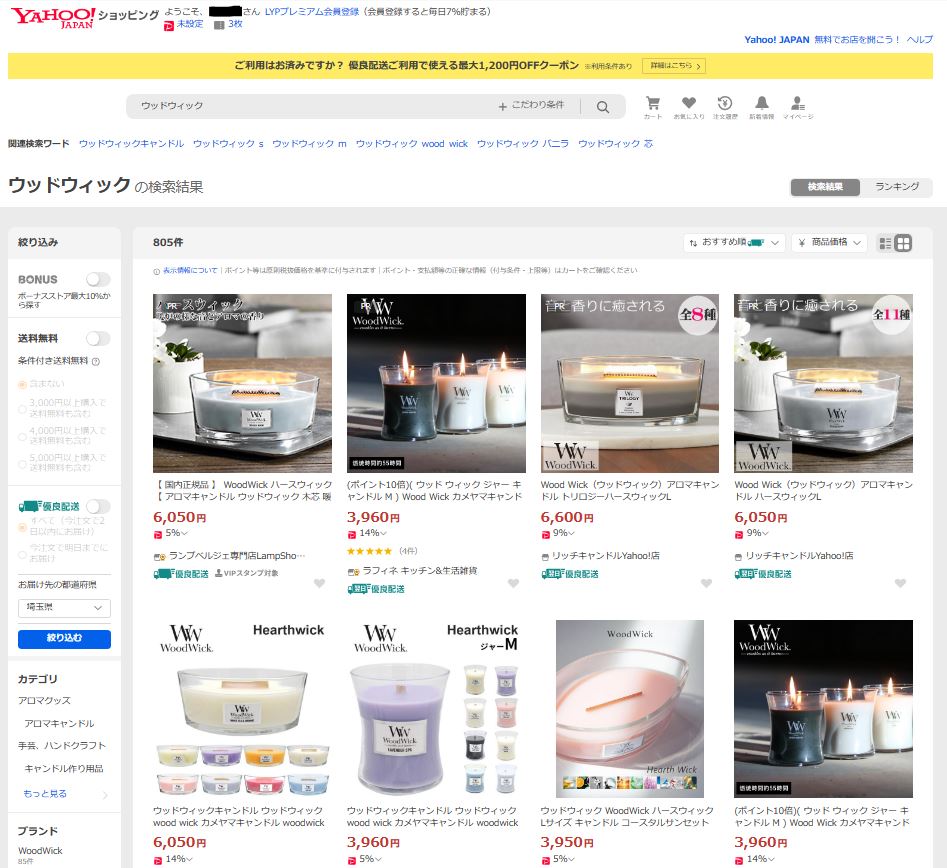Image resolution: width=947 pixels, height=868 pixels.
Task: Open the おすすめ順 sort dropdown
Action: 734,243
